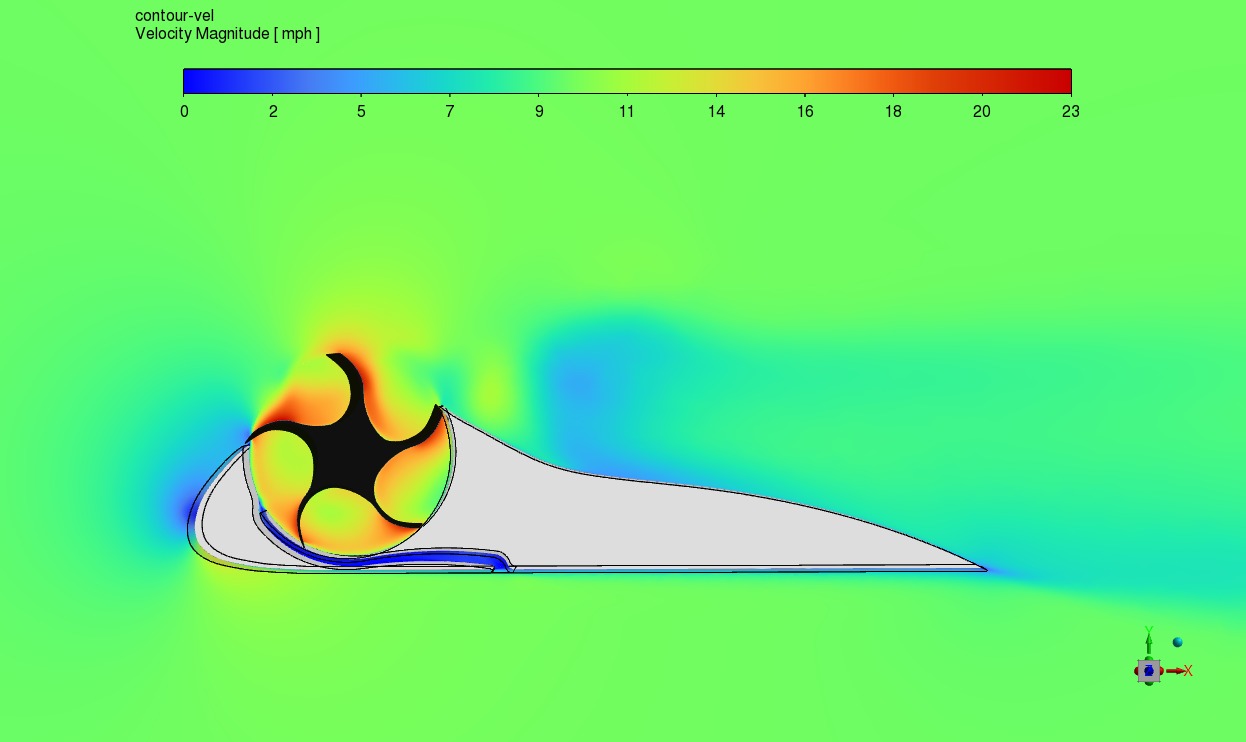
Task: Click the '16' colorbar tick label
Action: (805, 111)
